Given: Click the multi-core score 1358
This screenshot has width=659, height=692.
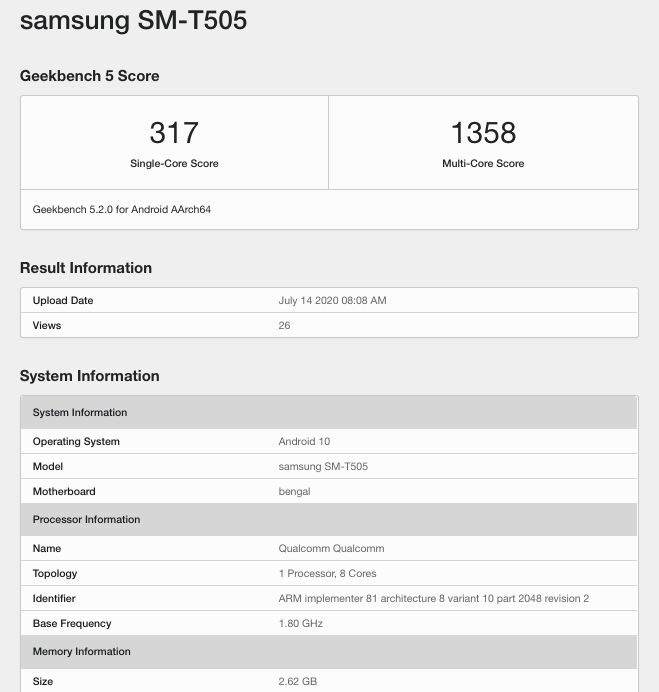Looking at the screenshot, I should click(x=483, y=132).
